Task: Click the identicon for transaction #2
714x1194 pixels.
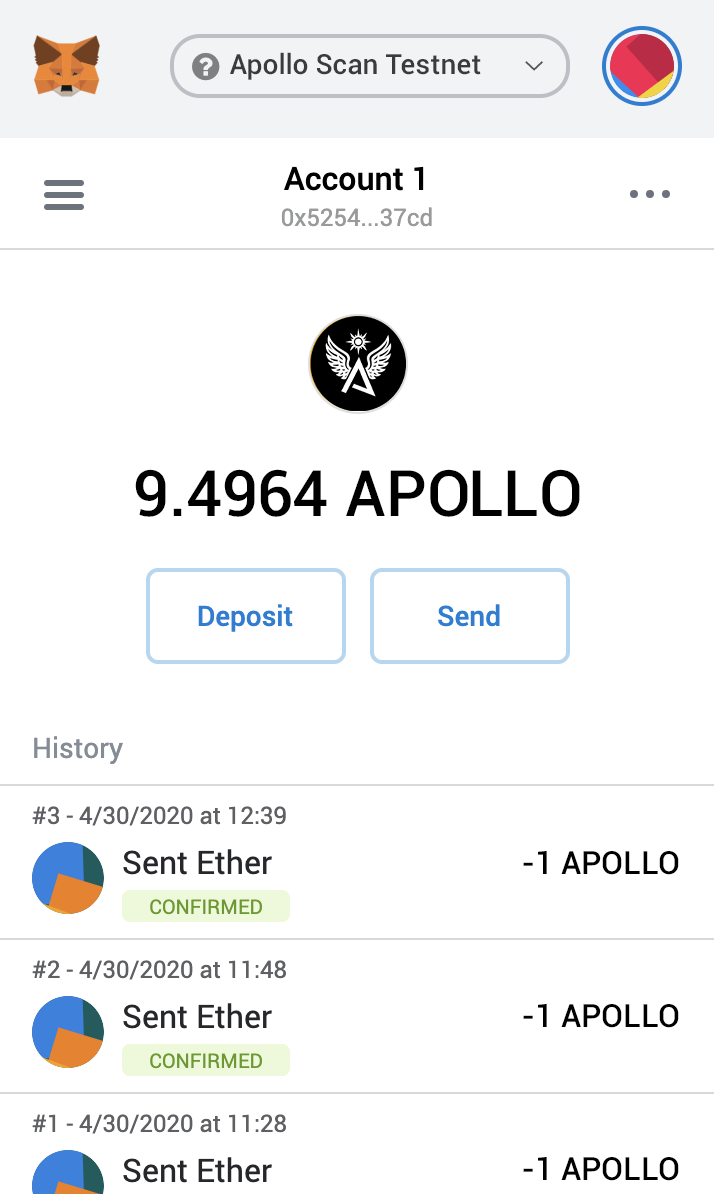Action: click(68, 1032)
